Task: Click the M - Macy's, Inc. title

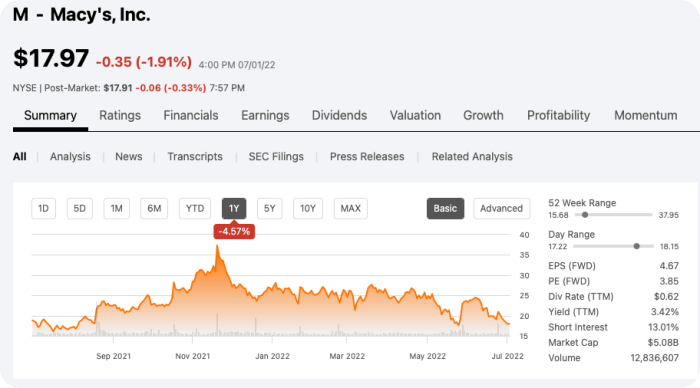Action: (x=82, y=15)
